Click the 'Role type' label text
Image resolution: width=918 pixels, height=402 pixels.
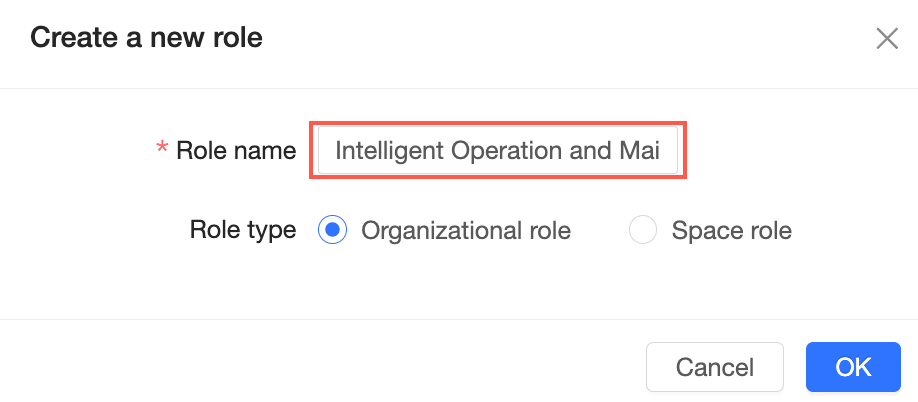coord(243,231)
